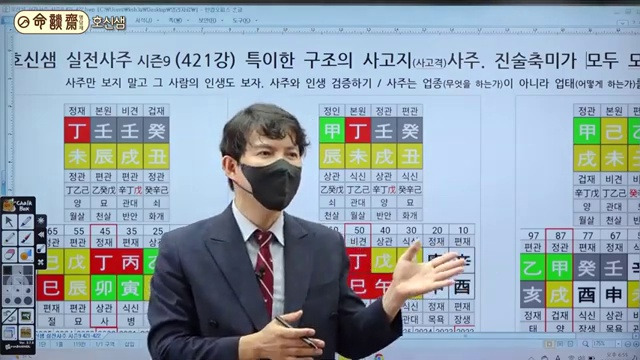Collapse Chalk Box with double-arrow icon
This screenshot has width=640, height=360.
coord(40,235)
